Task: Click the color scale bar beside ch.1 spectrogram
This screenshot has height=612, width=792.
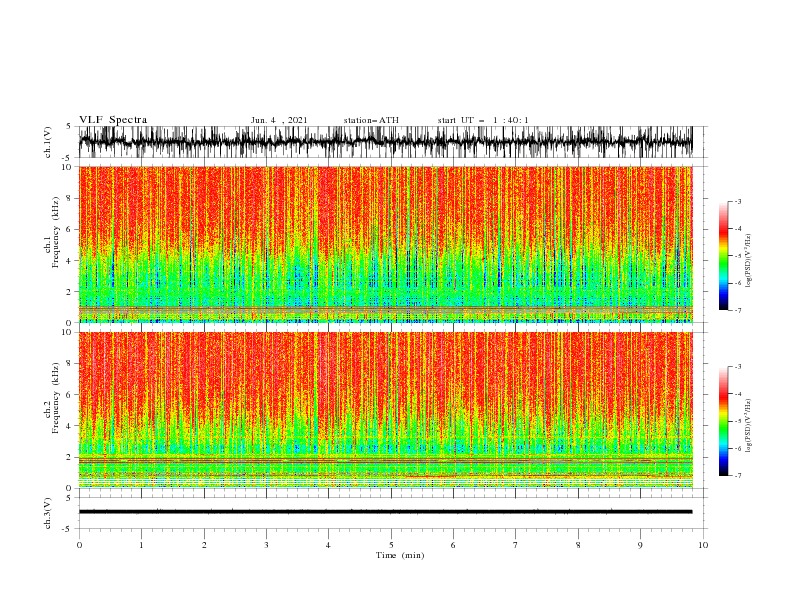Action: click(724, 256)
